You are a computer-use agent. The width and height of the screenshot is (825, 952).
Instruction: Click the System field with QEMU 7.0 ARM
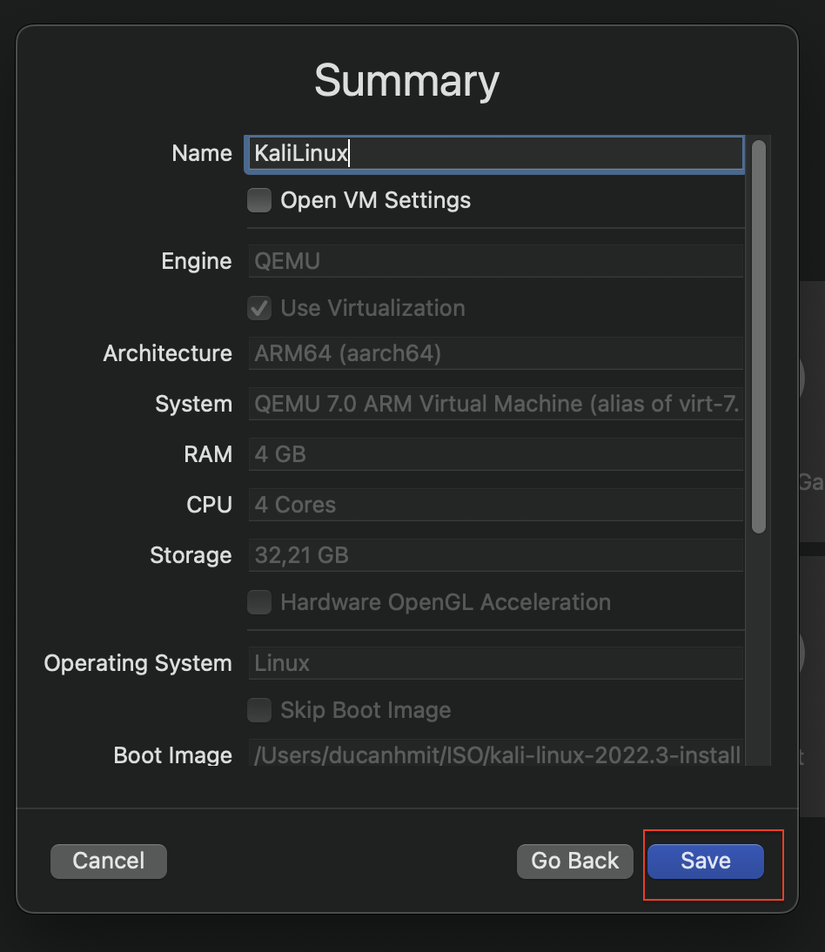494,404
